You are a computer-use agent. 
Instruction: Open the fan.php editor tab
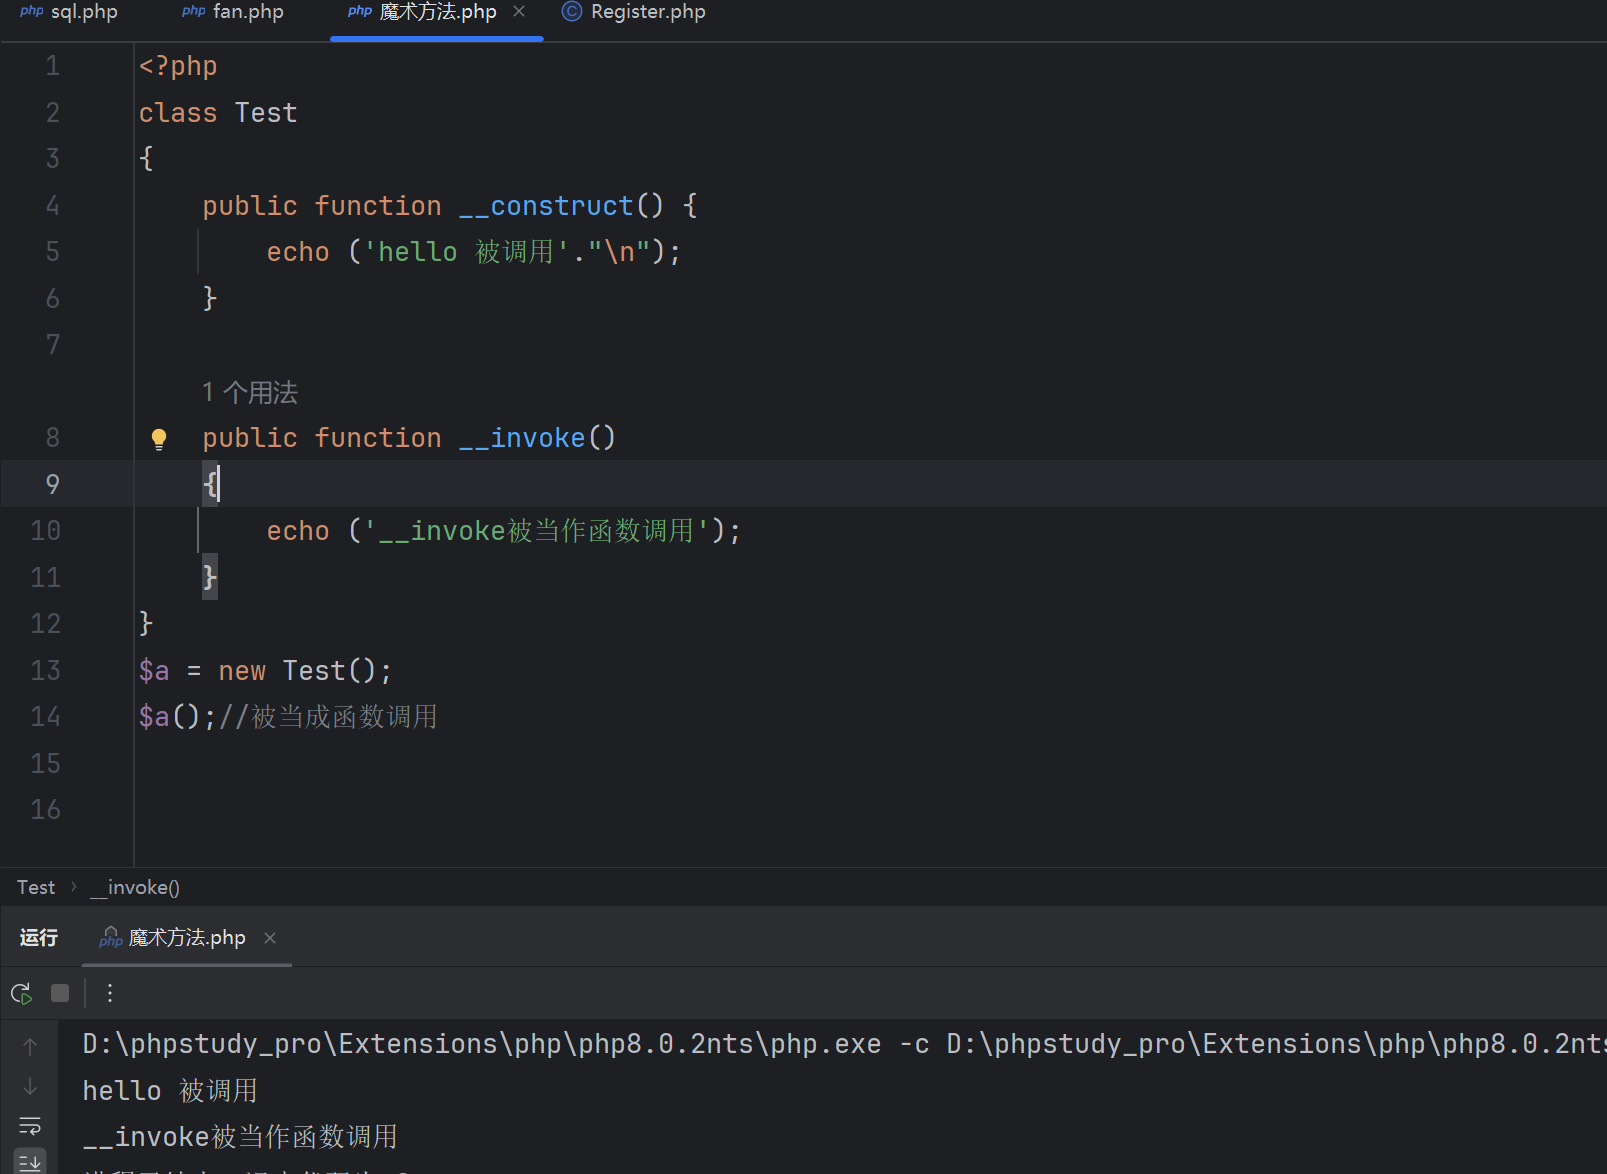pyautogui.click(x=233, y=12)
